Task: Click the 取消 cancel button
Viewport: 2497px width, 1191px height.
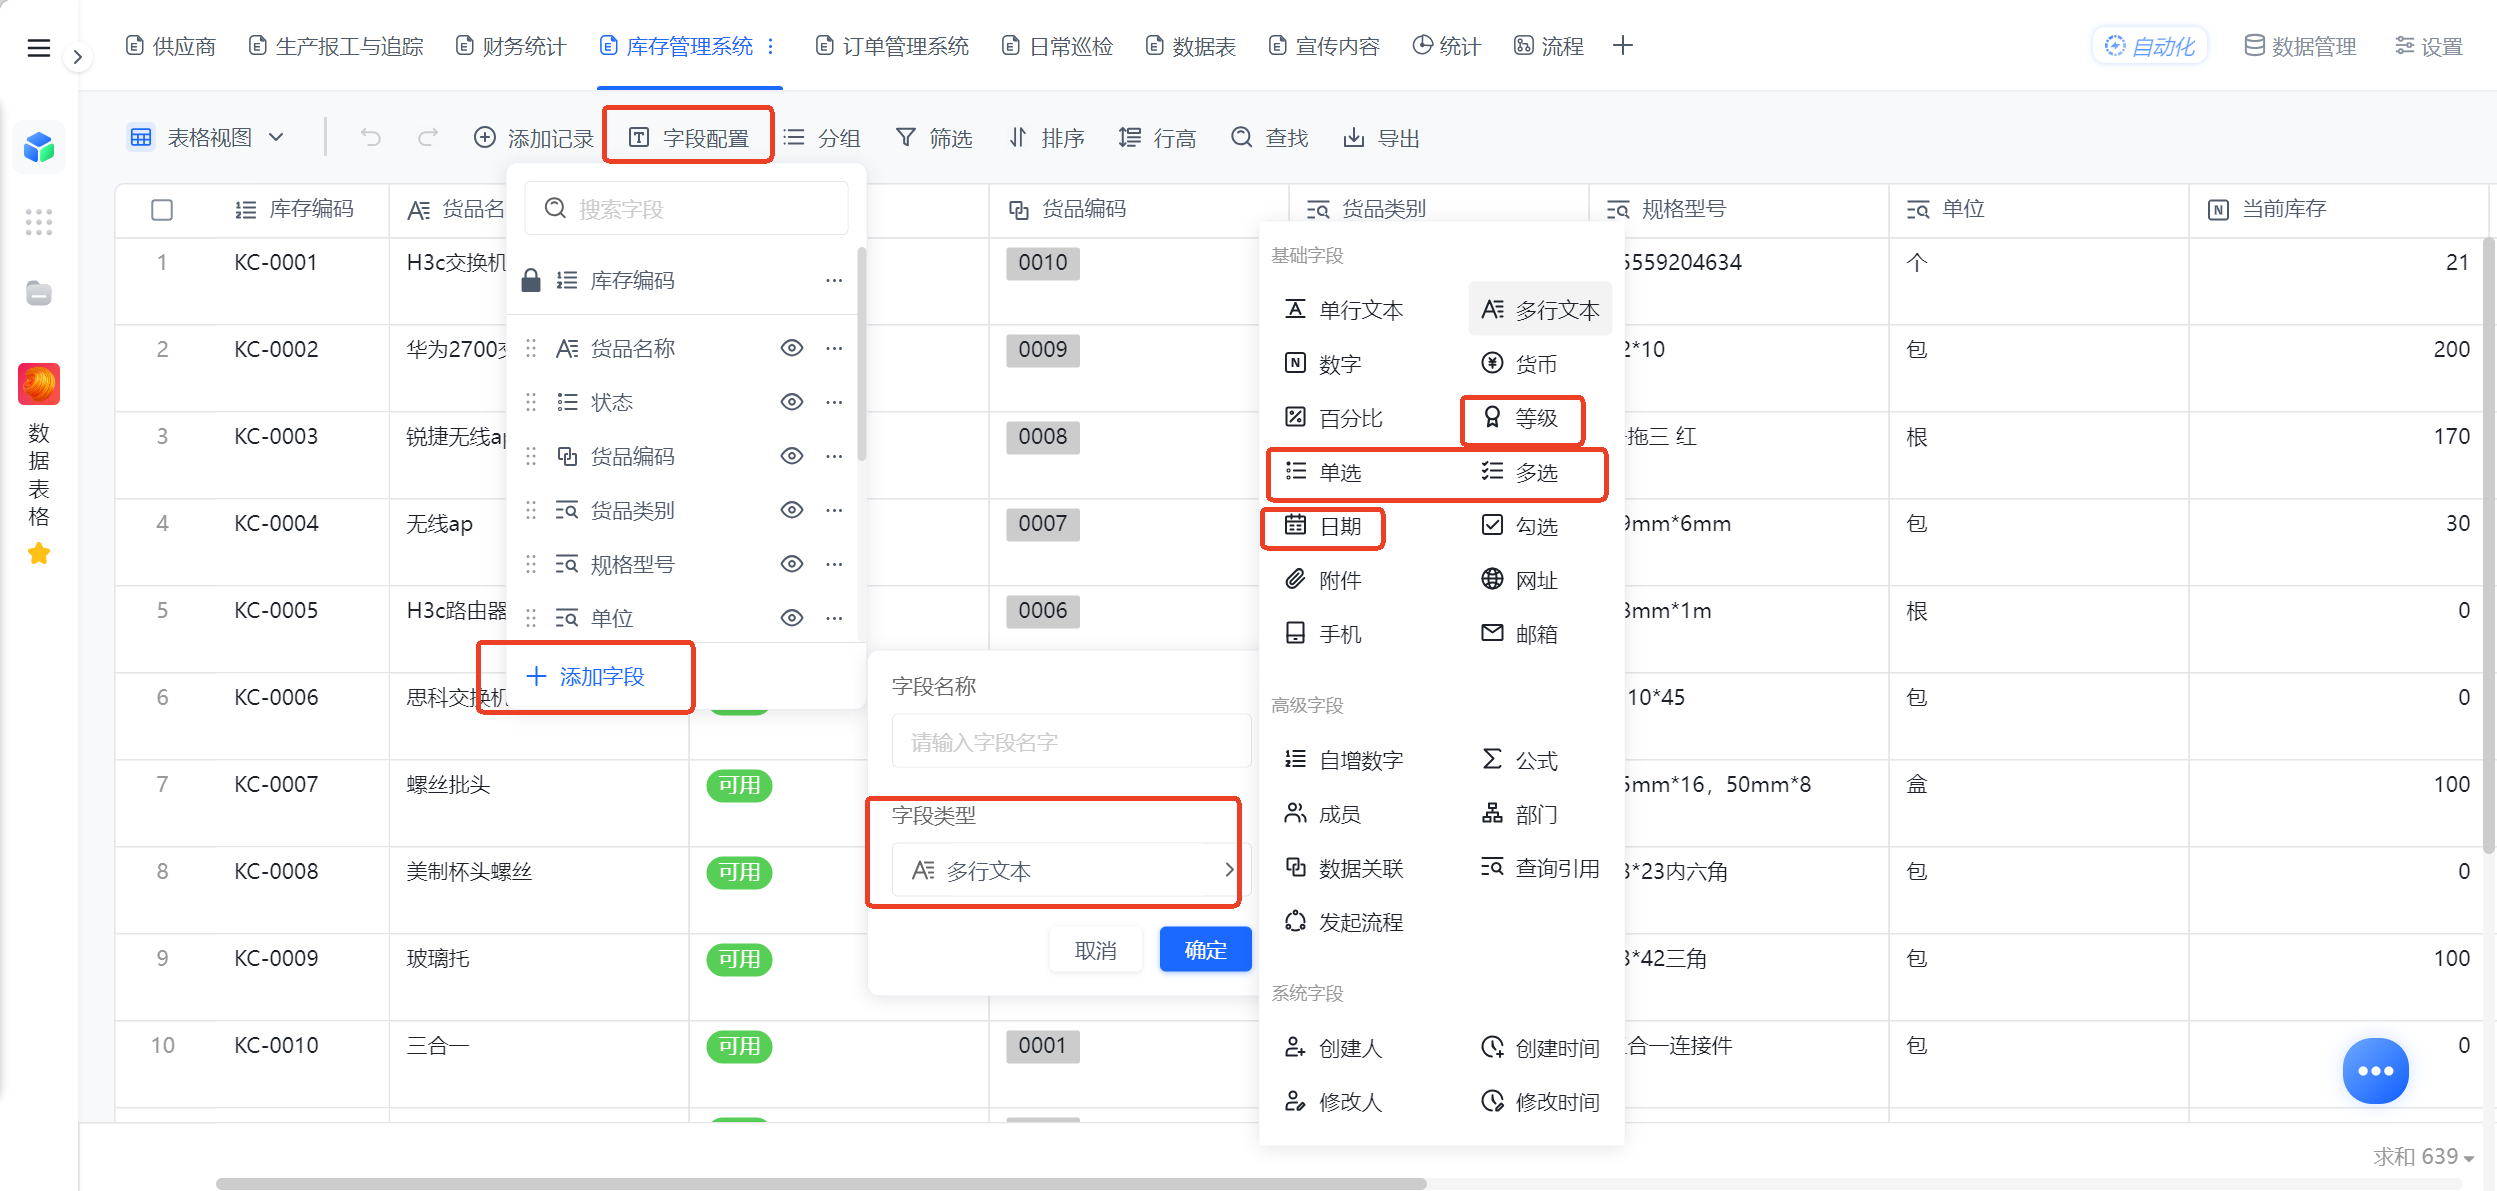Action: (x=1095, y=950)
